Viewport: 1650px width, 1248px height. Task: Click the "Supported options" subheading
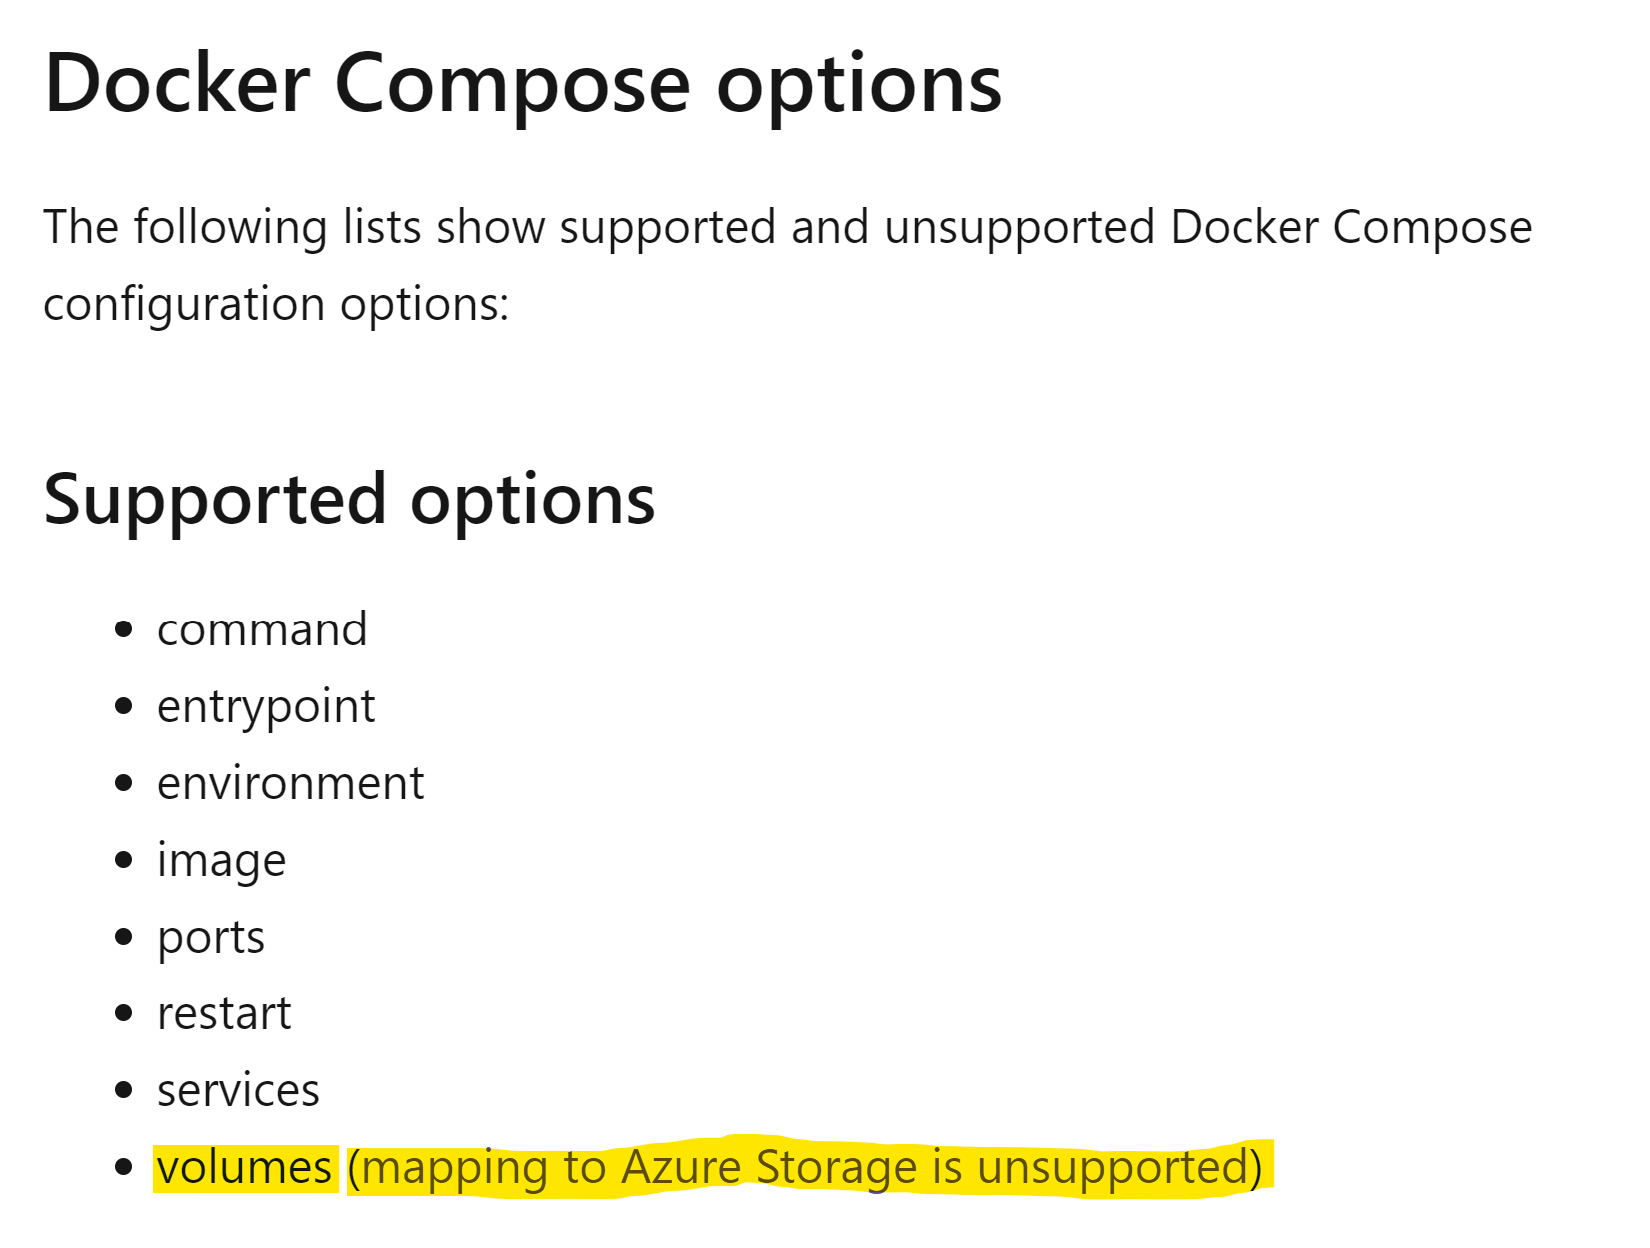349,500
